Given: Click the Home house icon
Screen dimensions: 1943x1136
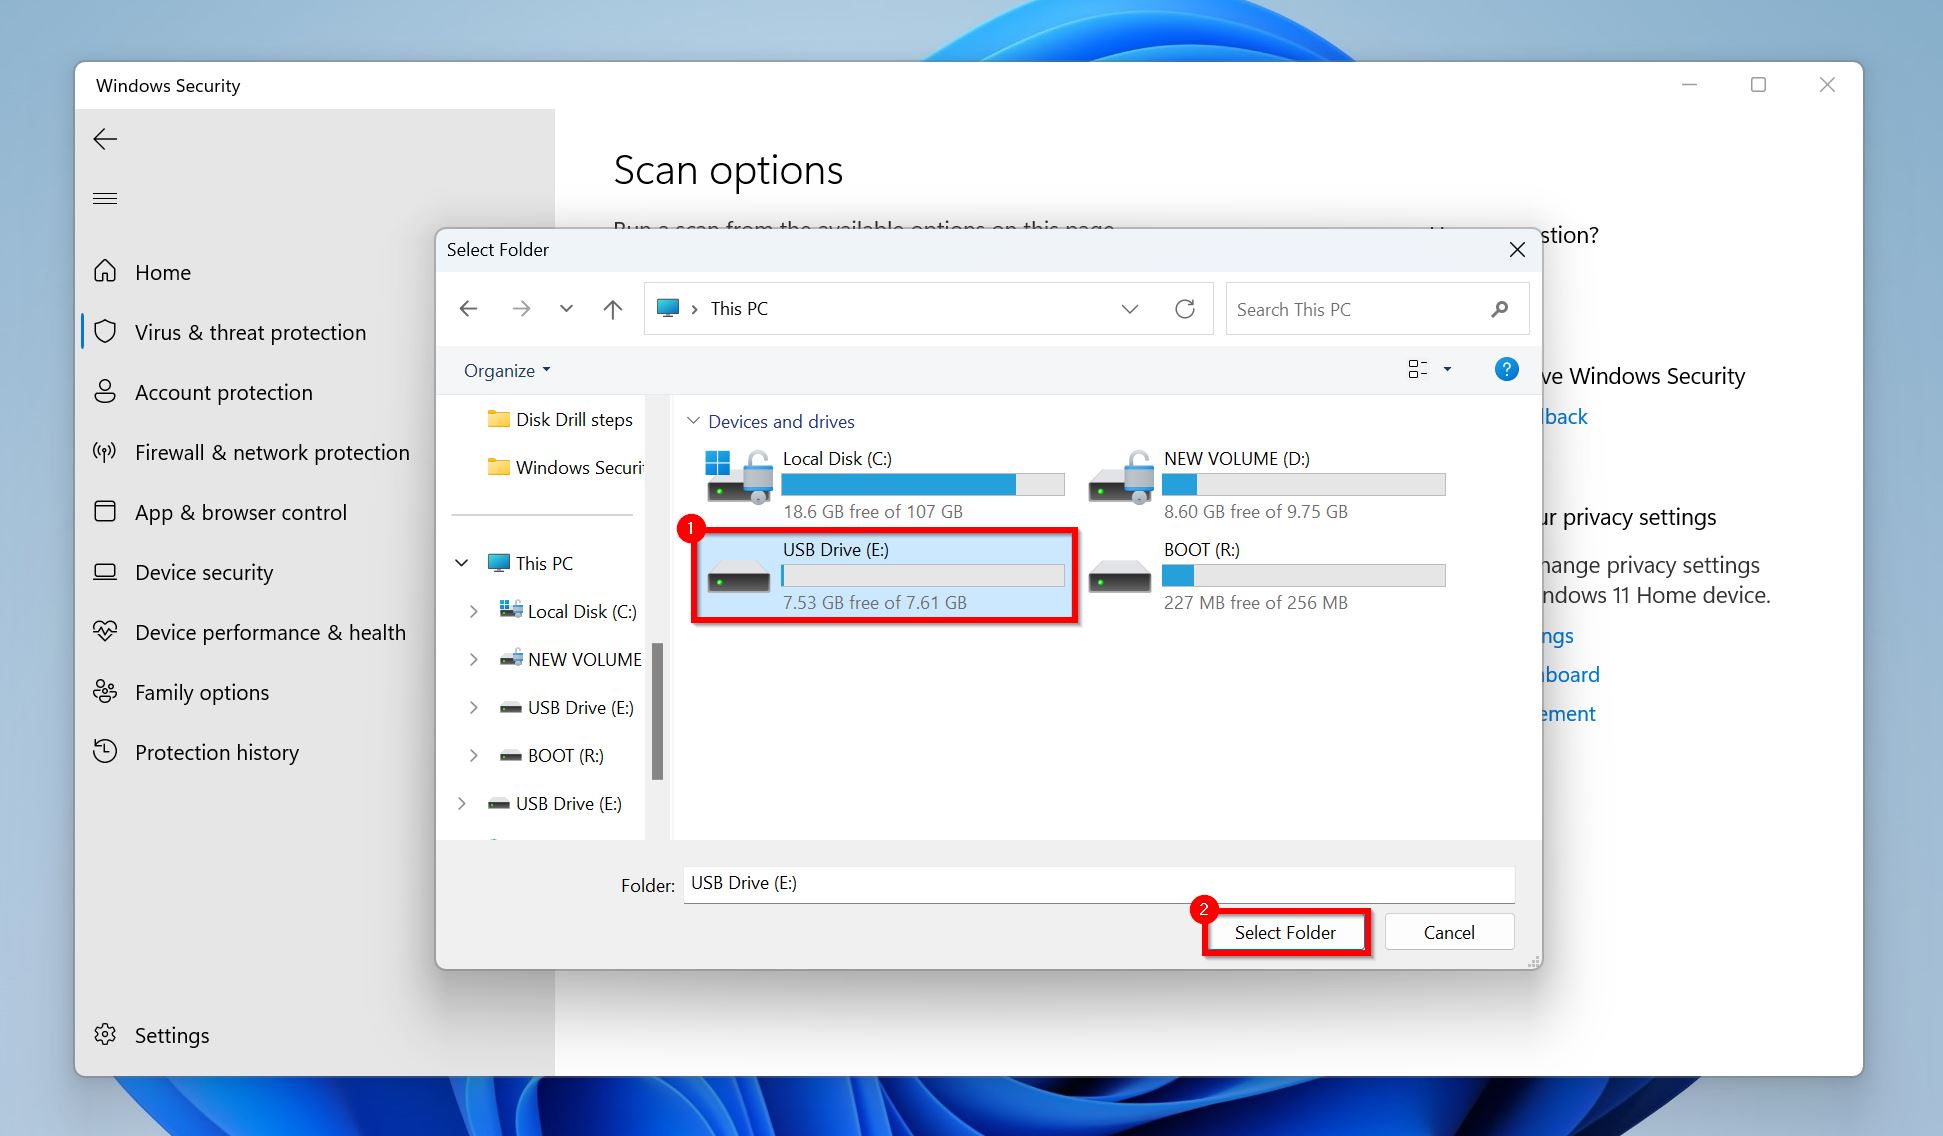Looking at the screenshot, I should coord(105,271).
